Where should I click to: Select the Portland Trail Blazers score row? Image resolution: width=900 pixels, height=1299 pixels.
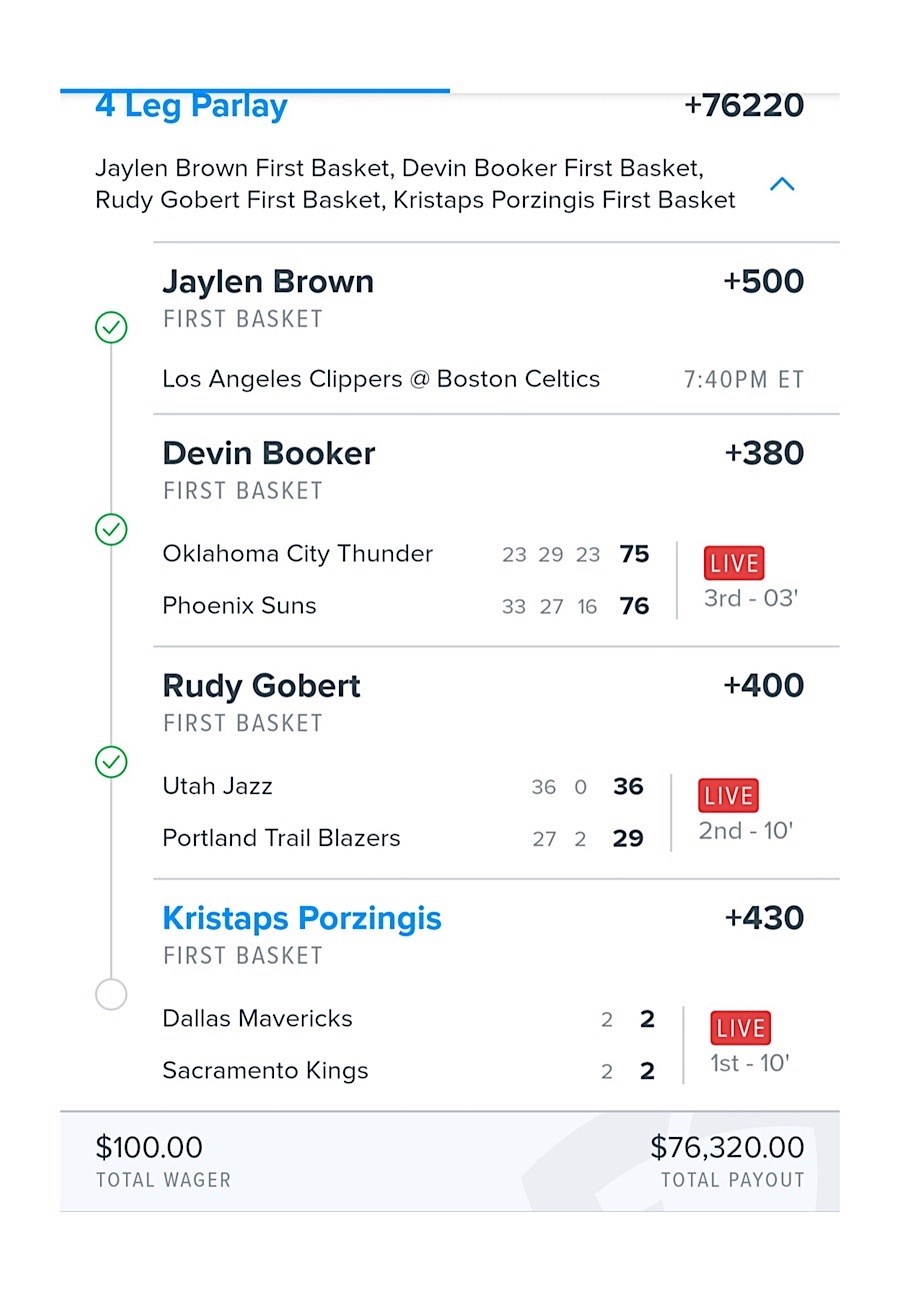403,838
